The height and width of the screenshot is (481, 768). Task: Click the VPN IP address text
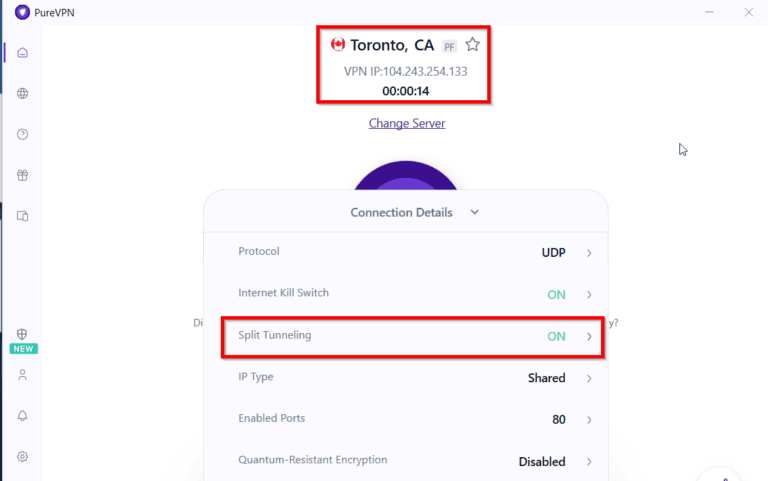406,71
